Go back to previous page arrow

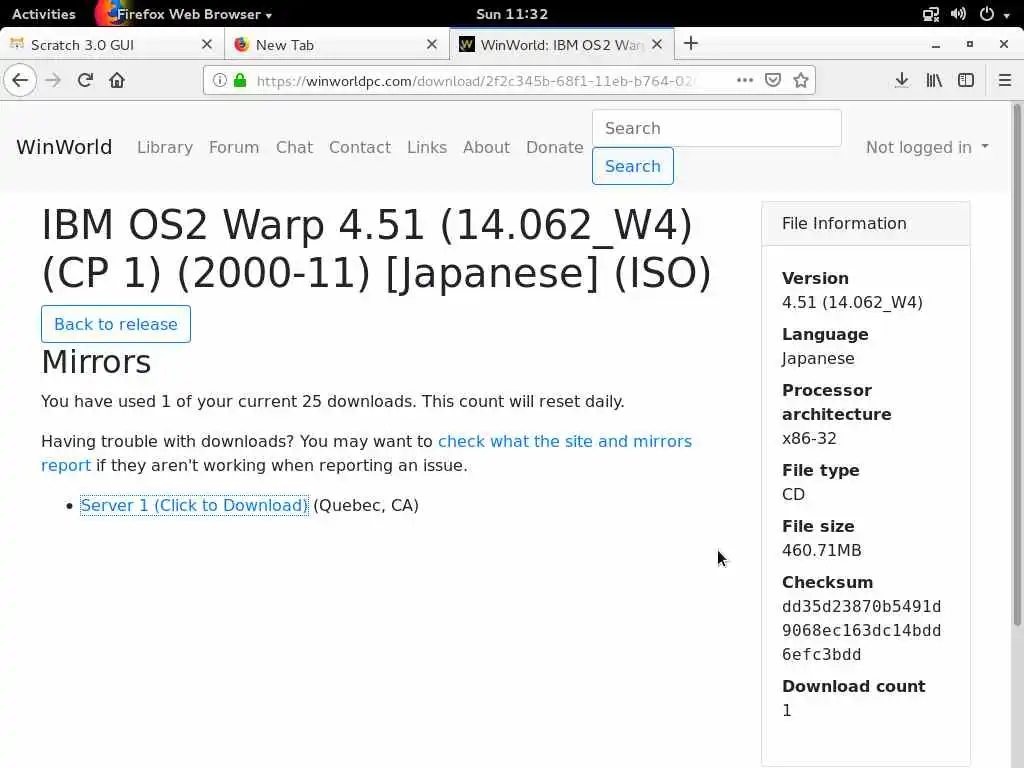click(20, 80)
